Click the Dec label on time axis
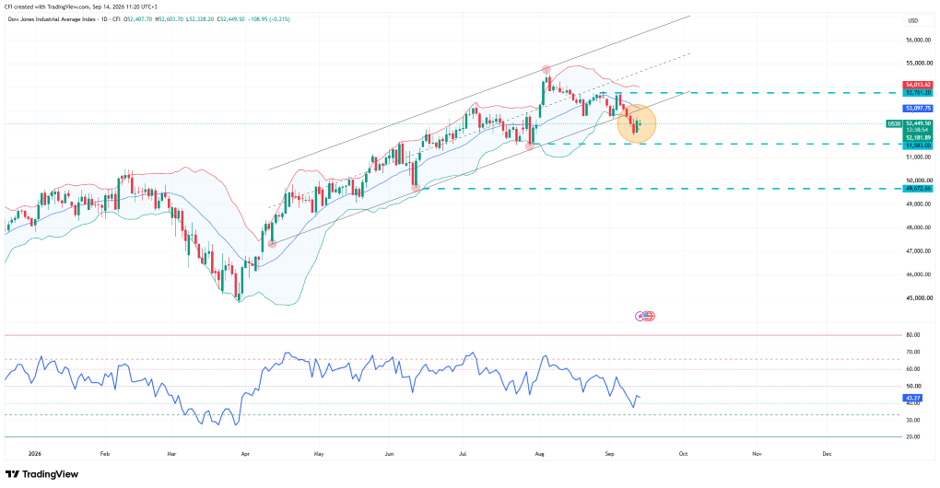Screen dimensions: 940x488 (x=827, y=454)
